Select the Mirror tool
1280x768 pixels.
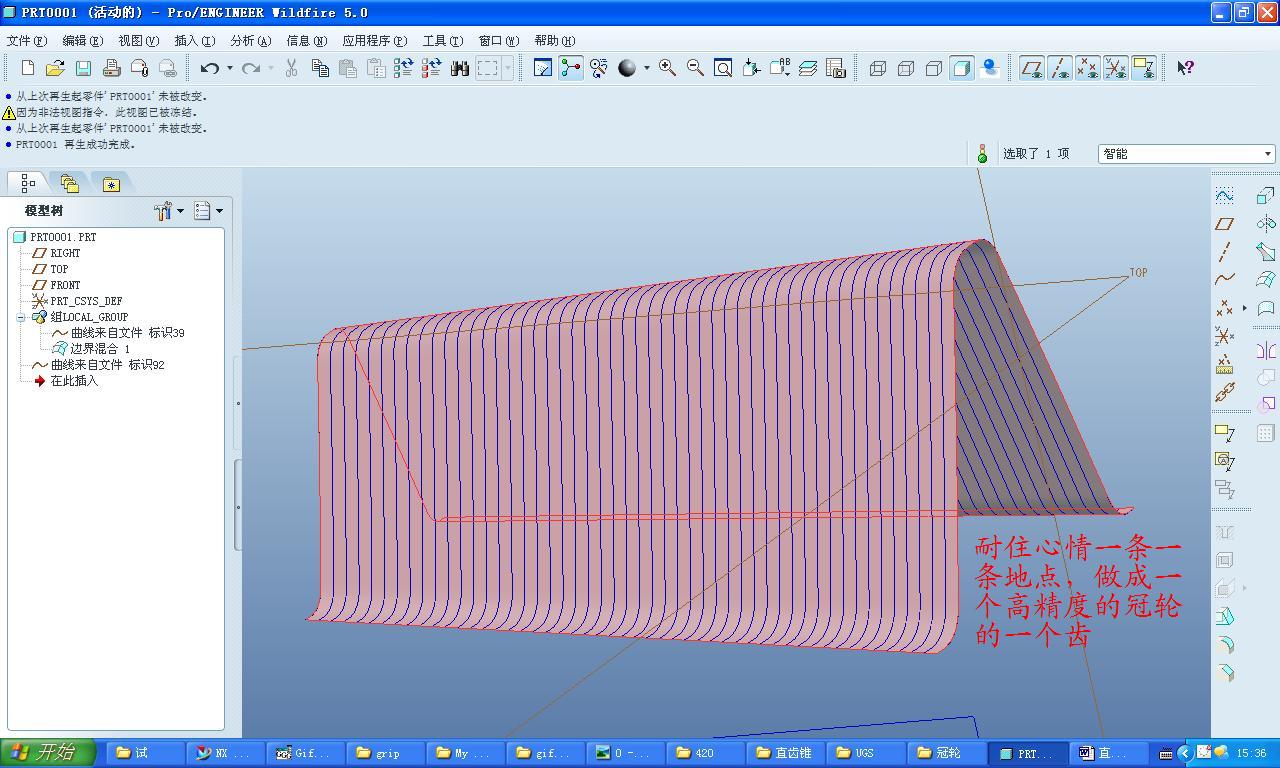pos(1265,350)
